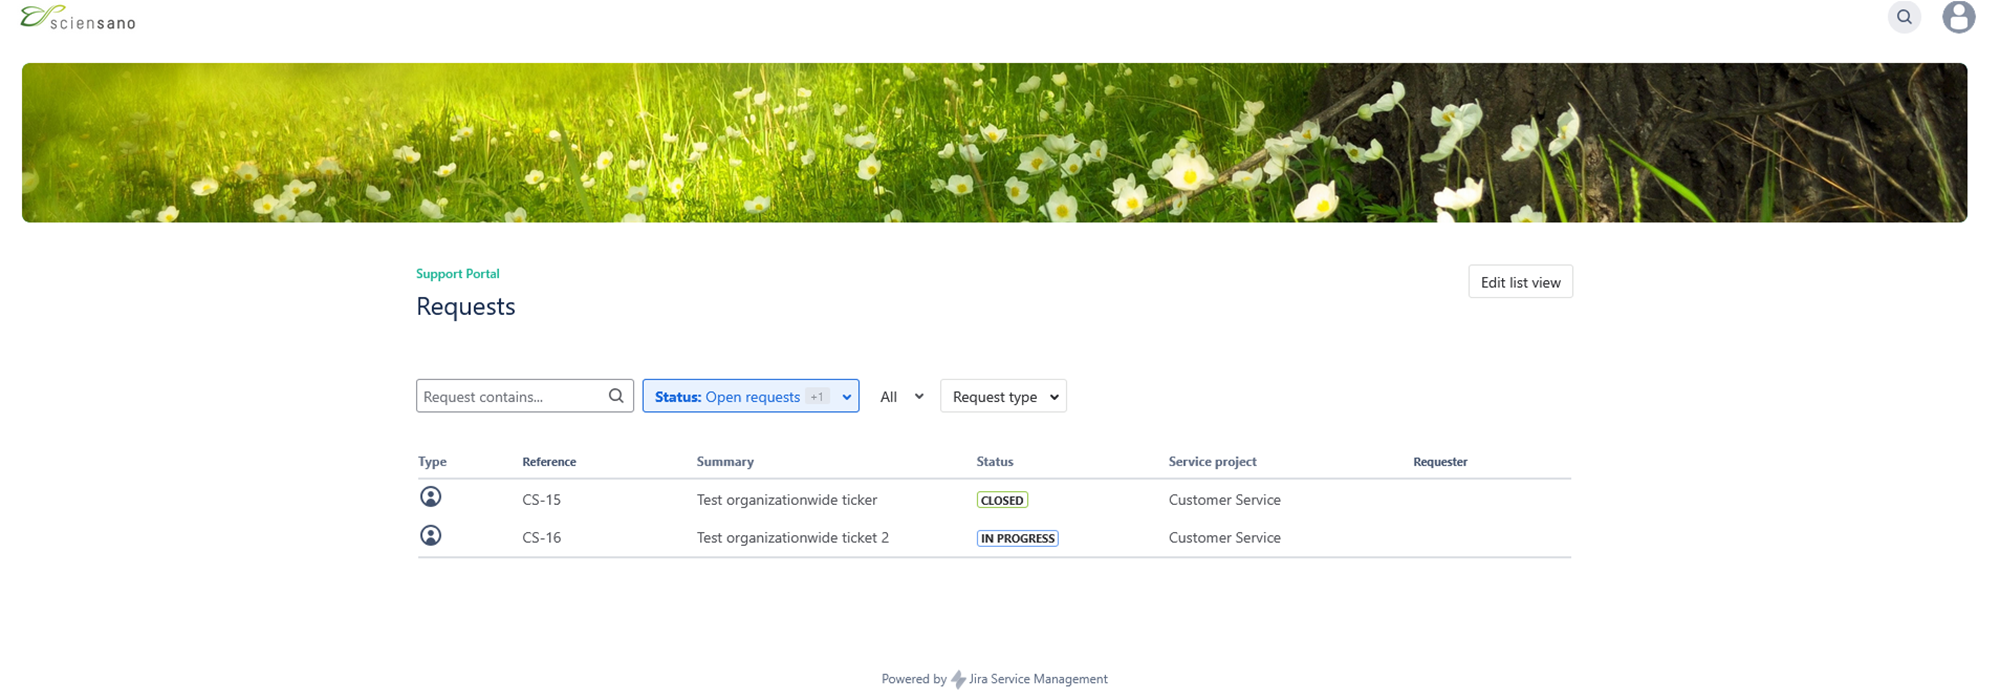
Task: Go to Support Portal breadcrumb link
Action: (x=457, y=274)
